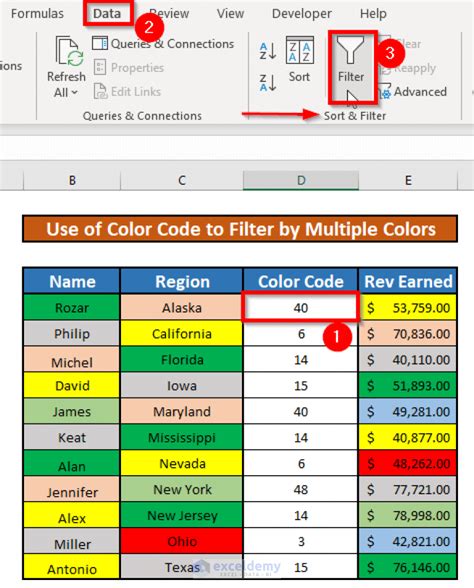The image size is (474, 588).
Task: Open the Data ribbon tab
Action: [x=107, y=14]
